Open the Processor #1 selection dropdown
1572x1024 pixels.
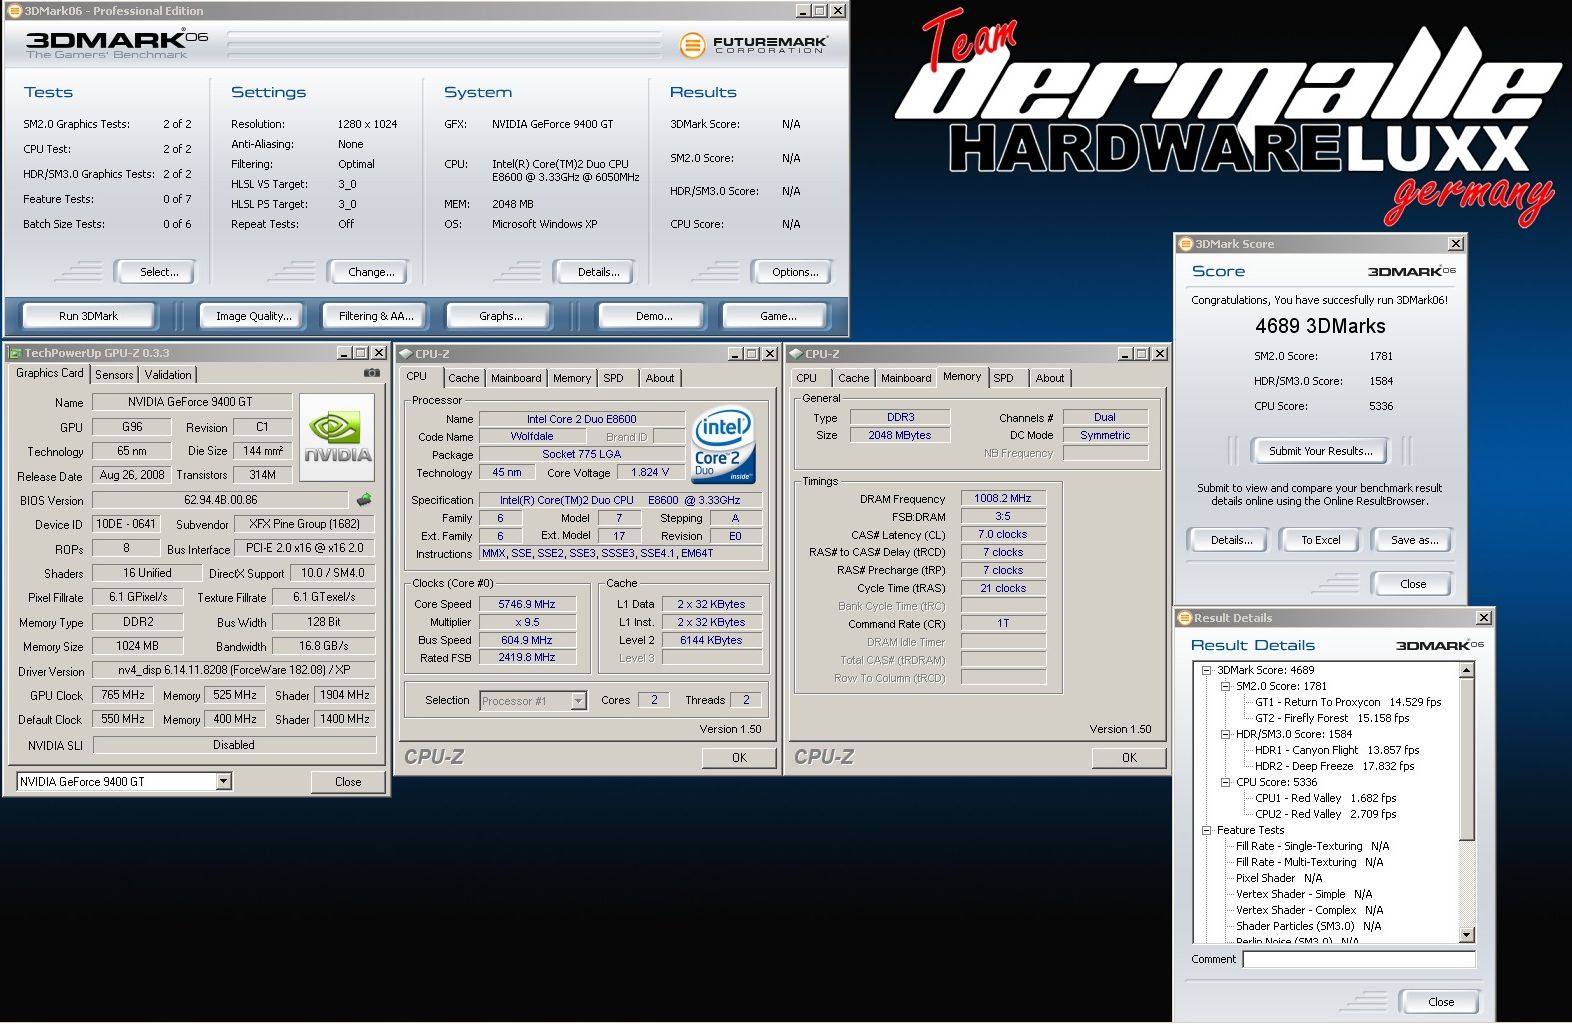tap(578, 701)
